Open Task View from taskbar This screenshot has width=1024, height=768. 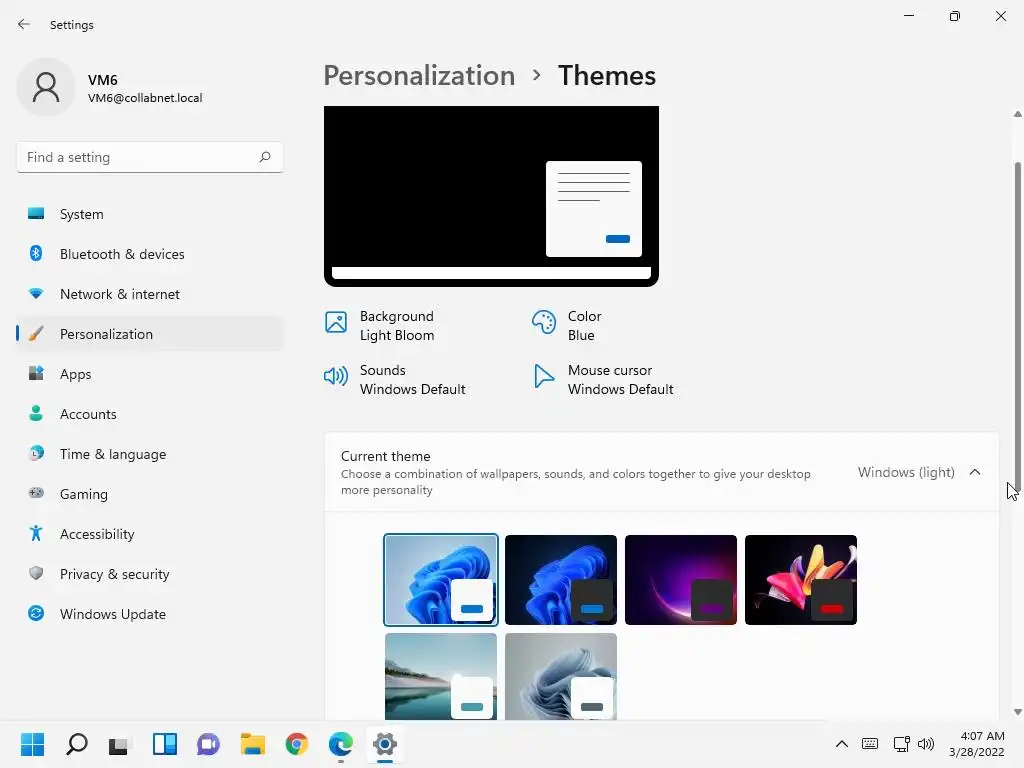pos(119,744)
